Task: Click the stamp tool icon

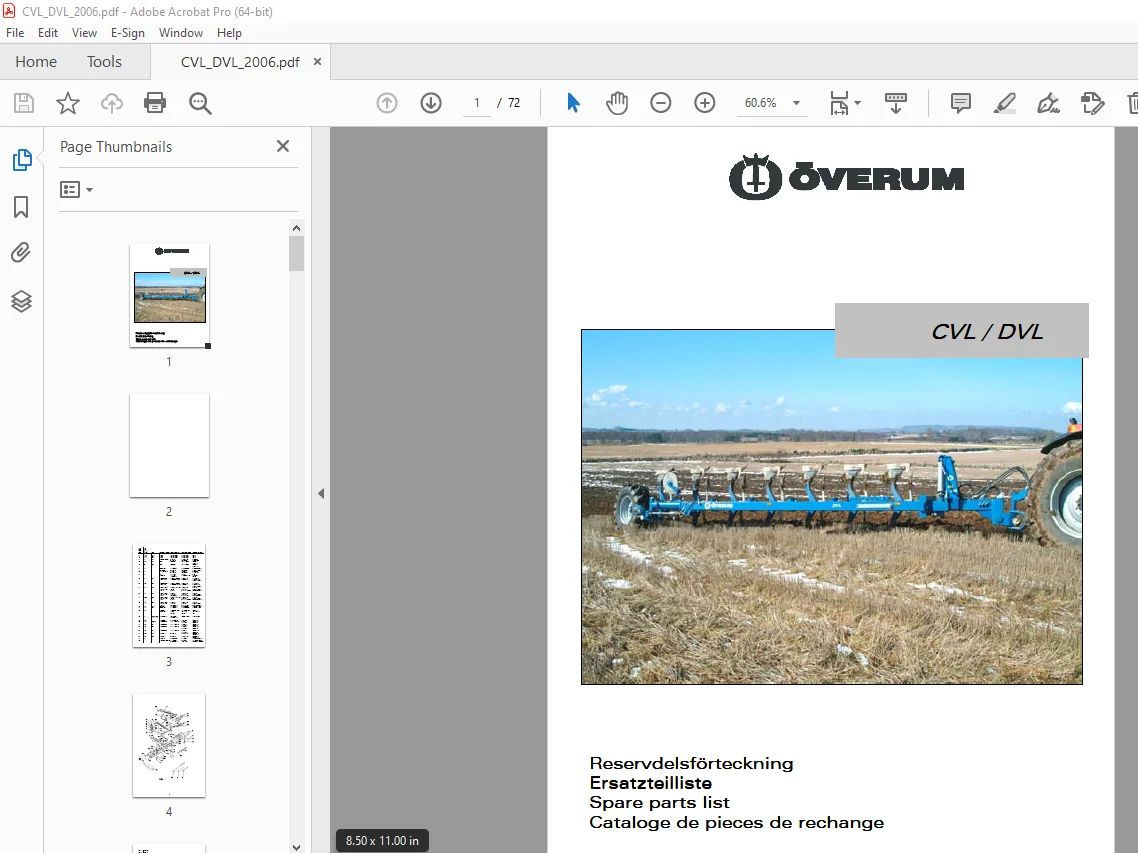Action: 1092,103
